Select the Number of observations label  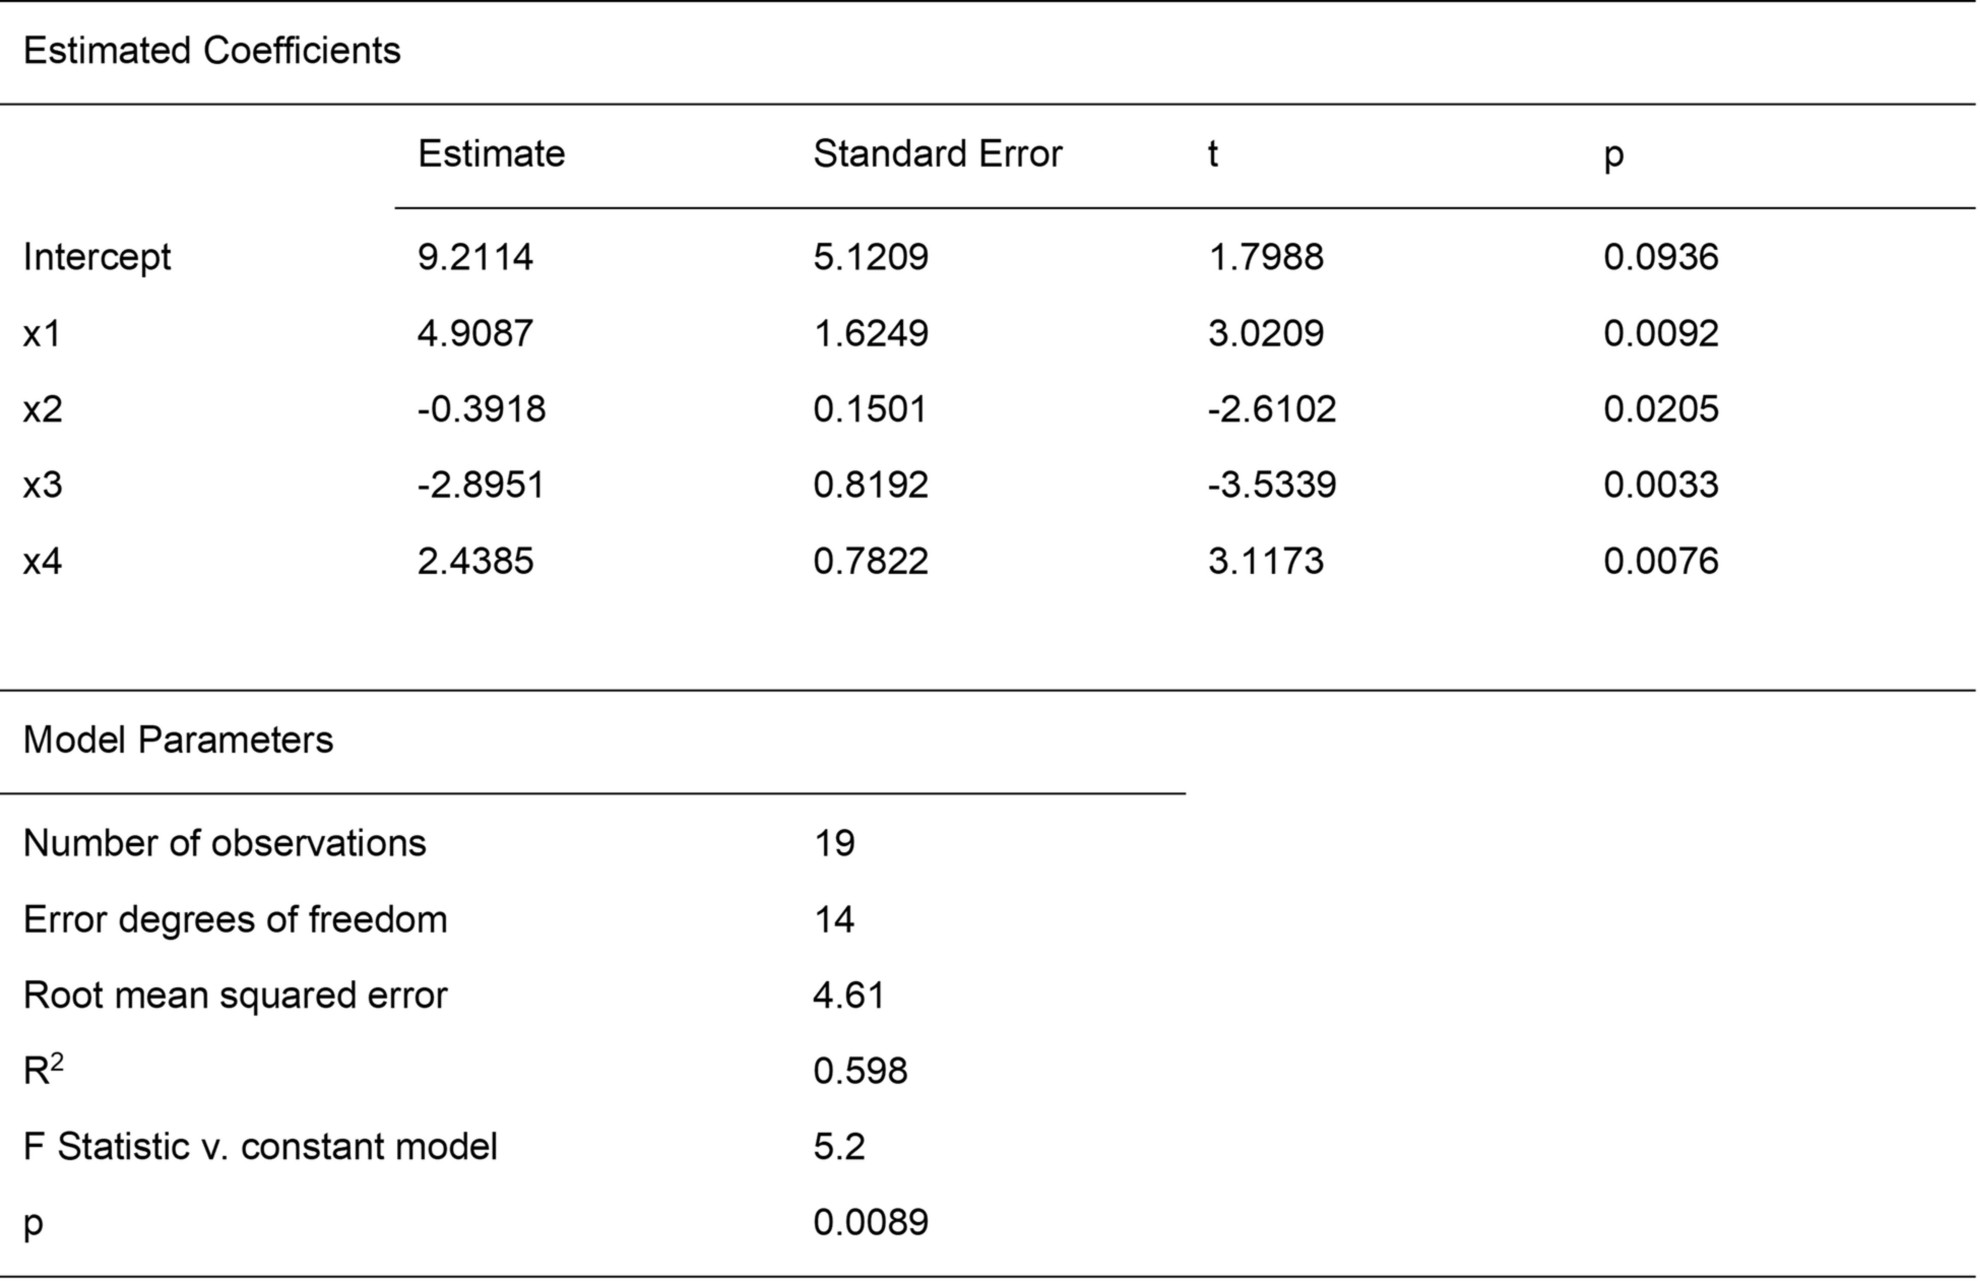pyautogui.click(x=225, y=844)
